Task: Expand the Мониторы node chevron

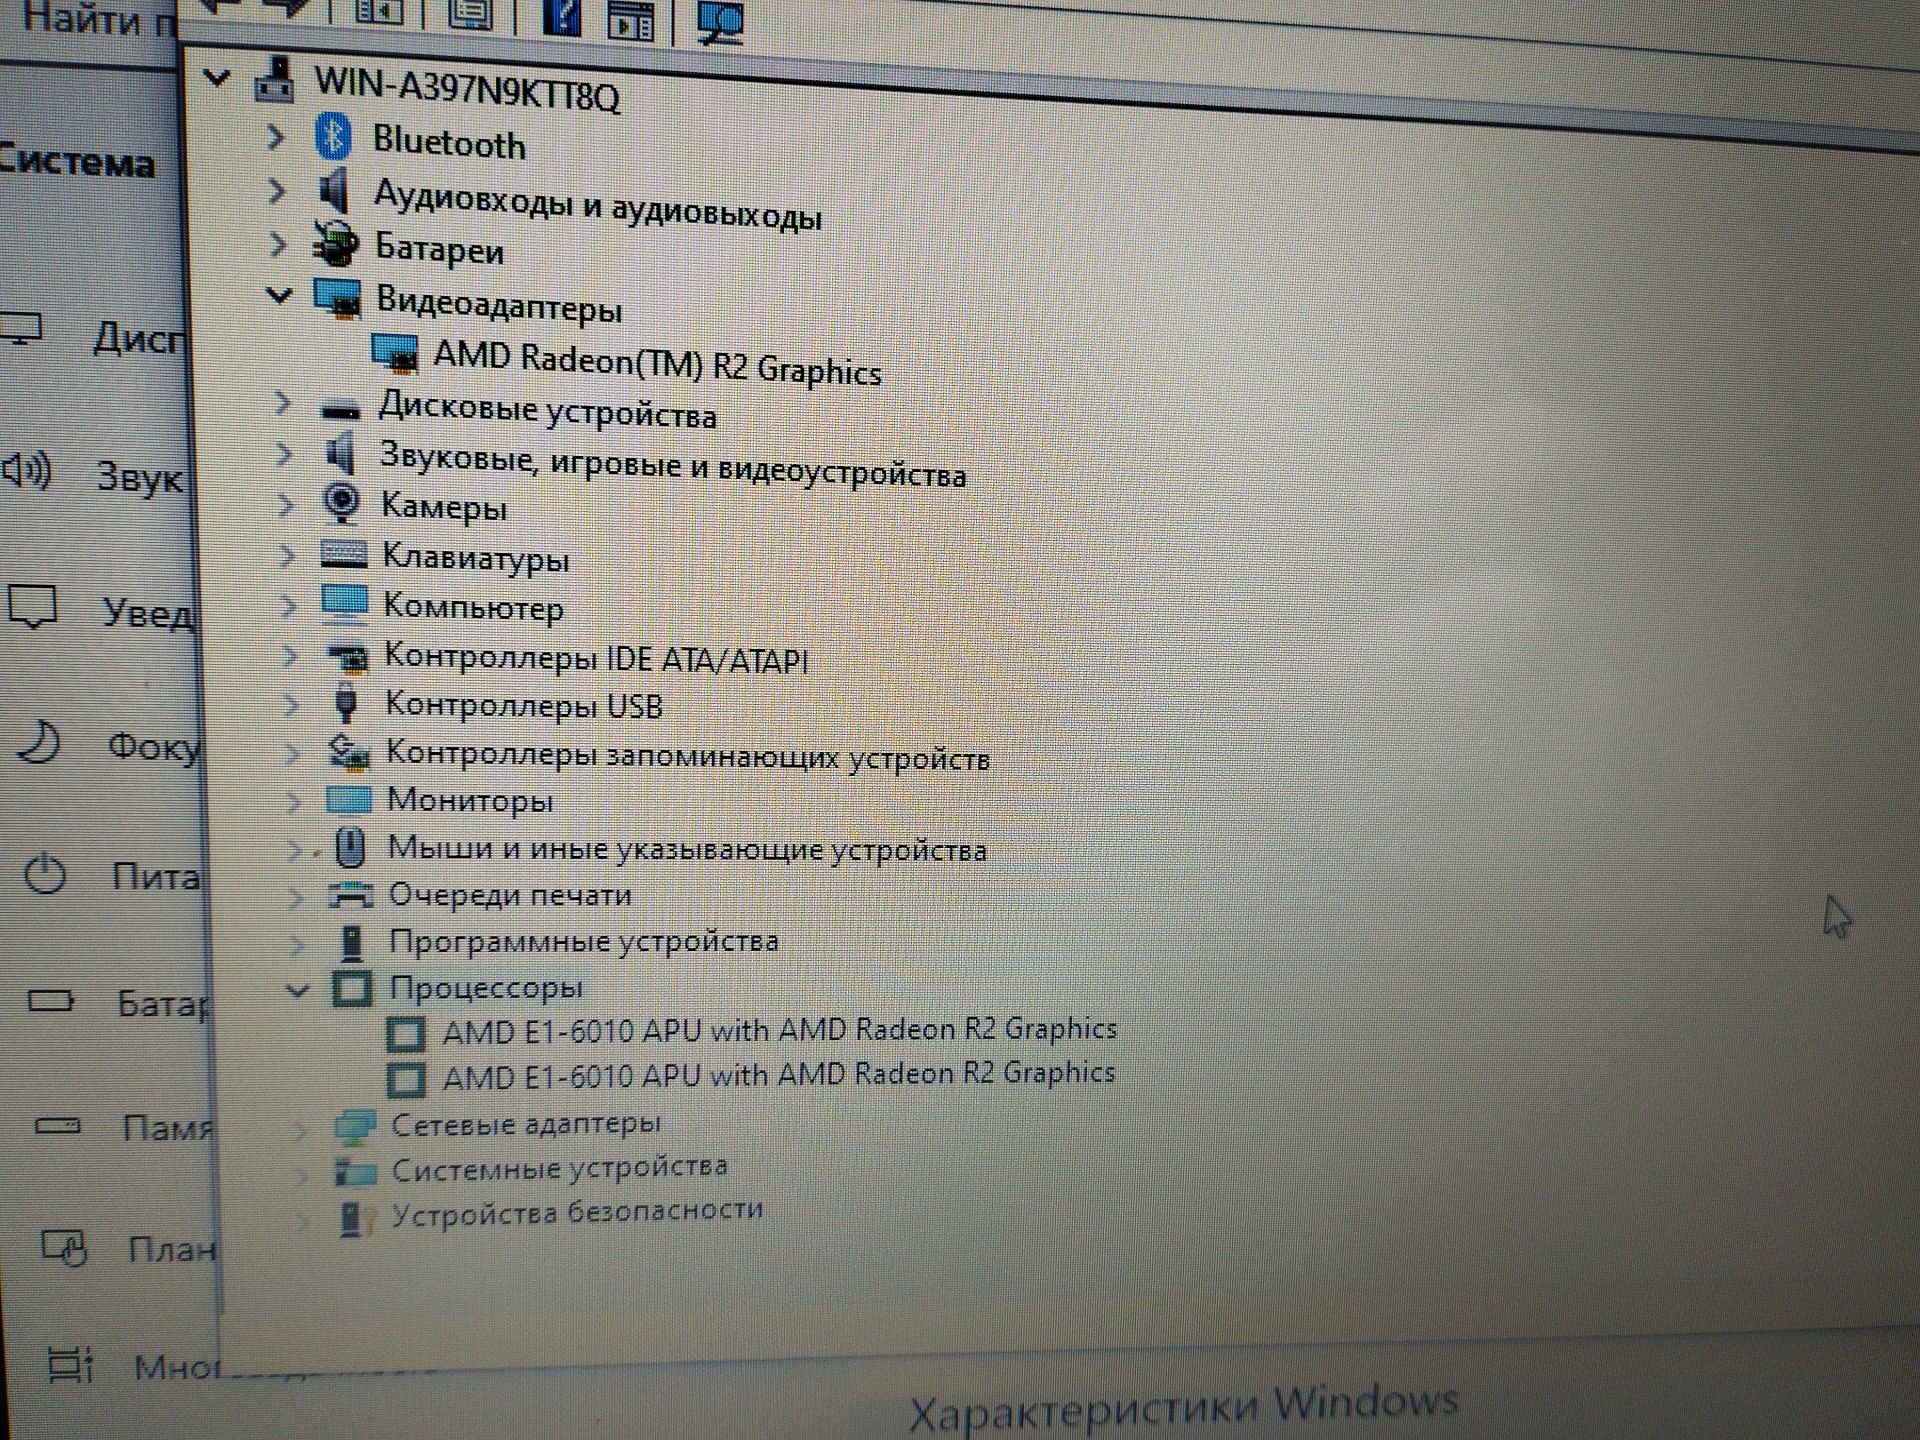Action: [293, 801]
